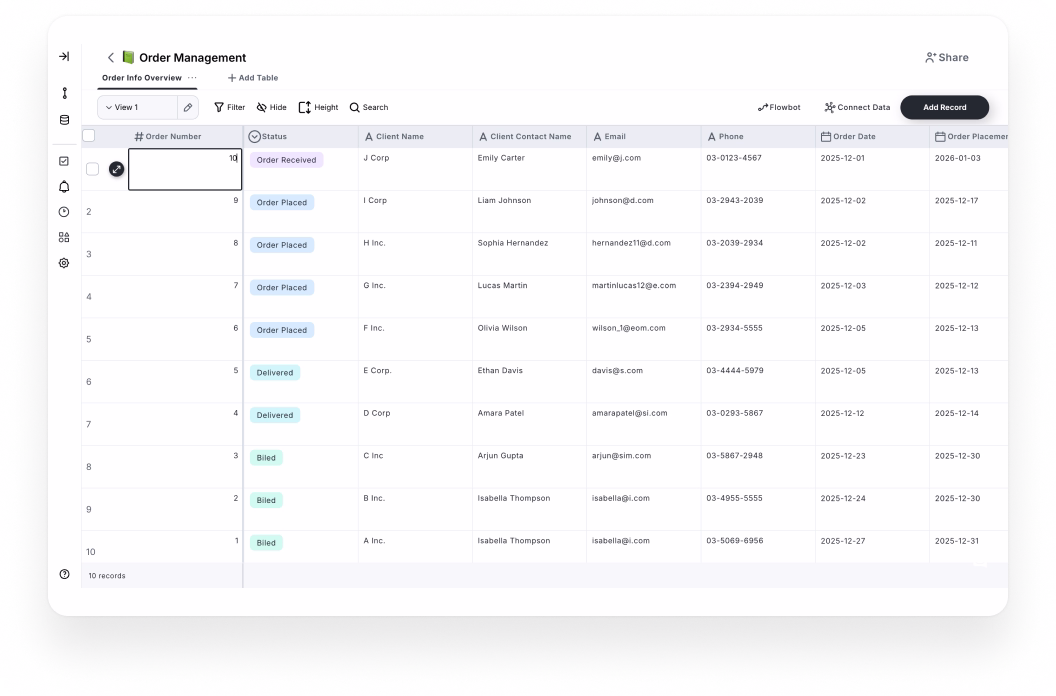
Task: Open notifications bell in sidebar
Action: 64,187
